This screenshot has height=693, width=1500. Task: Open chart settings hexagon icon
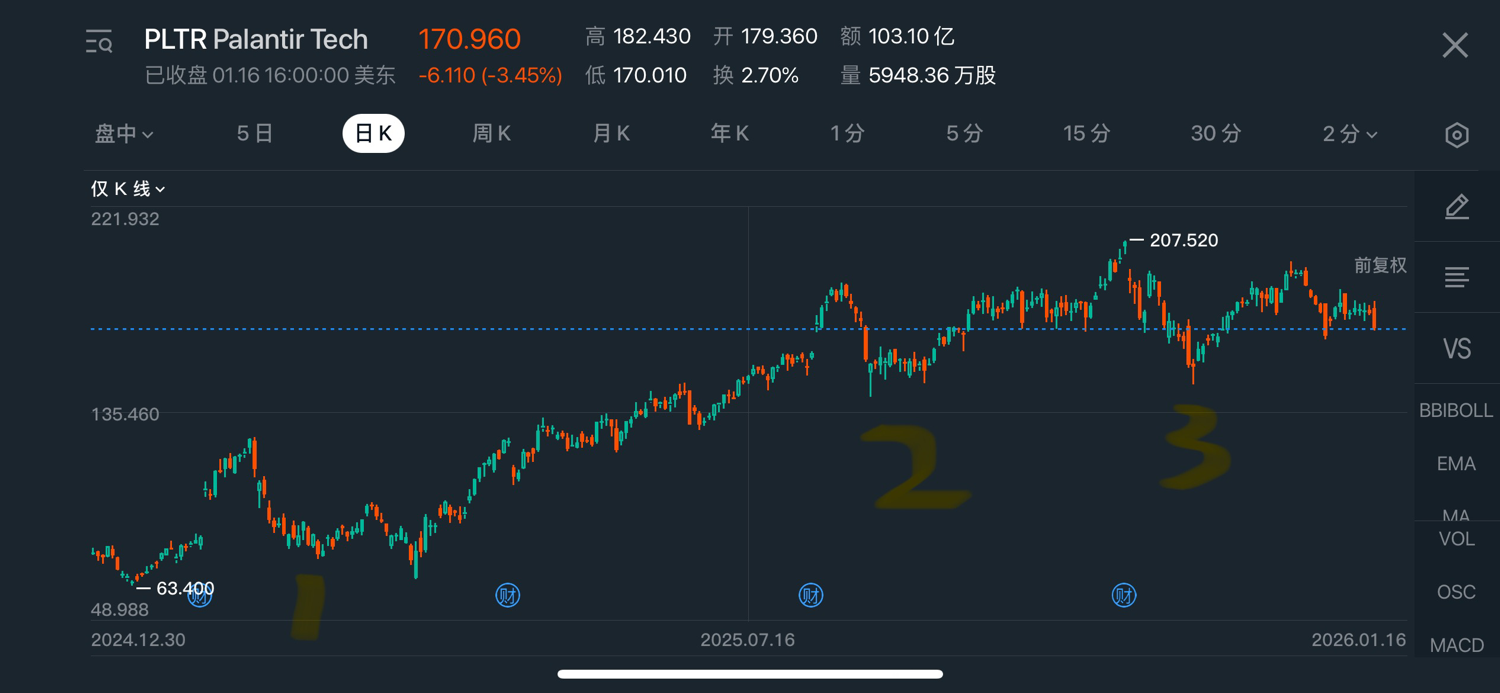point(1457,135)
